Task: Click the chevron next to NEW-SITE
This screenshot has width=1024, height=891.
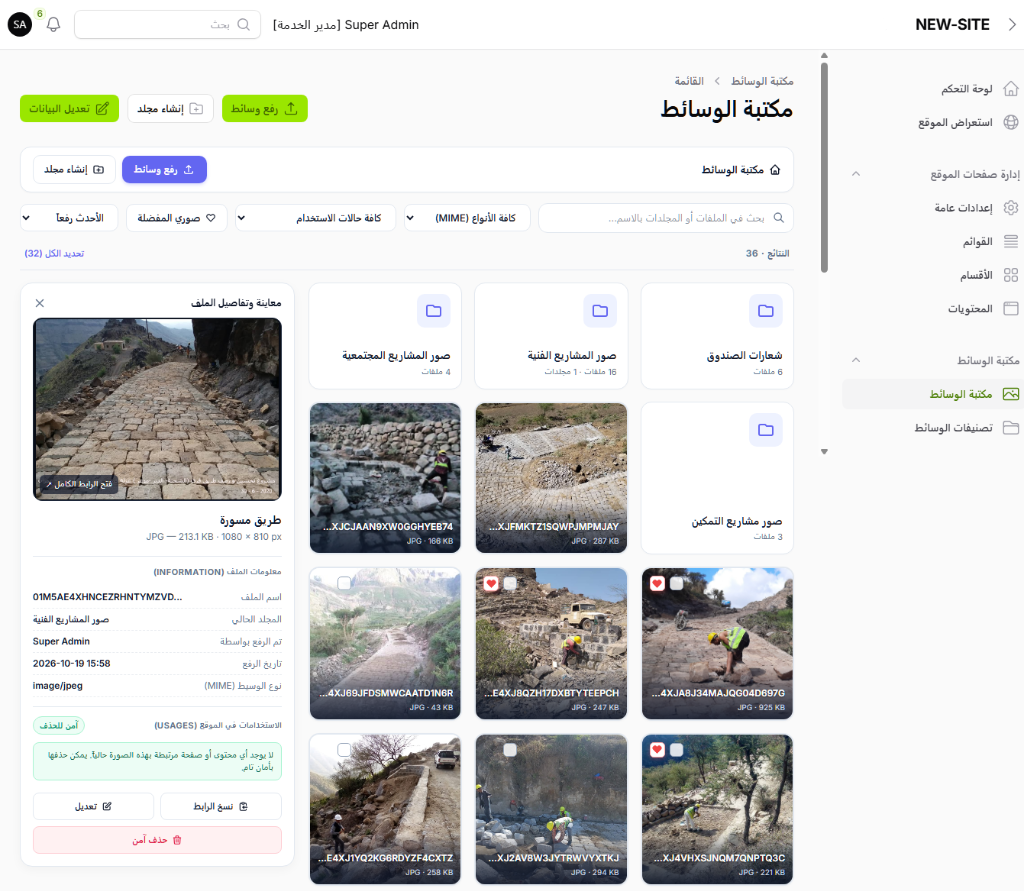Action: 1012,25
